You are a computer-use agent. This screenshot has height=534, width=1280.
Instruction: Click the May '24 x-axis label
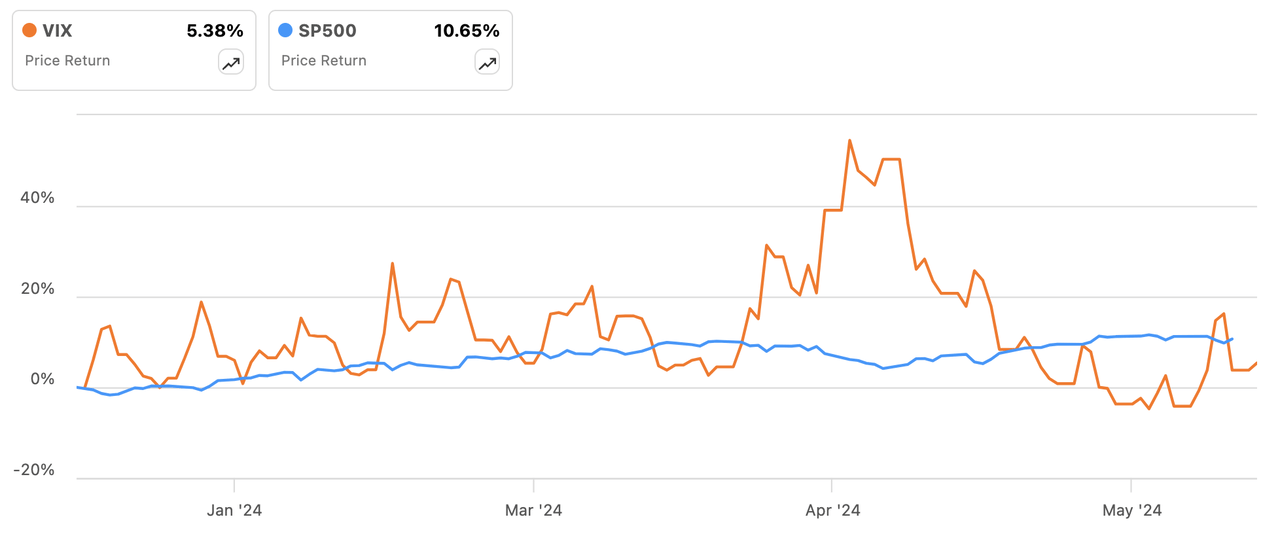[1131, 511]
